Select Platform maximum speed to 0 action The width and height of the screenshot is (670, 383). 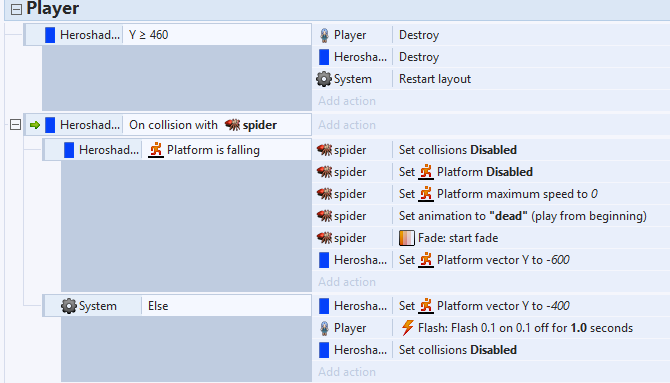point(491,194)
